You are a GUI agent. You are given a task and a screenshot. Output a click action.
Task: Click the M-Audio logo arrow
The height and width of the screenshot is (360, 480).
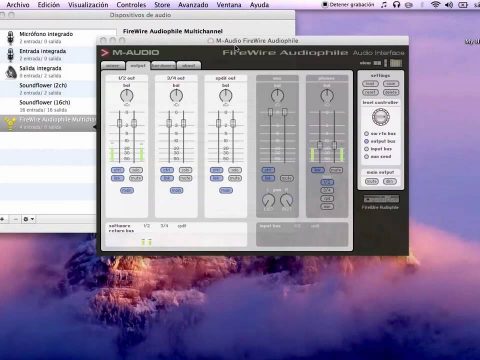point(105,53)
